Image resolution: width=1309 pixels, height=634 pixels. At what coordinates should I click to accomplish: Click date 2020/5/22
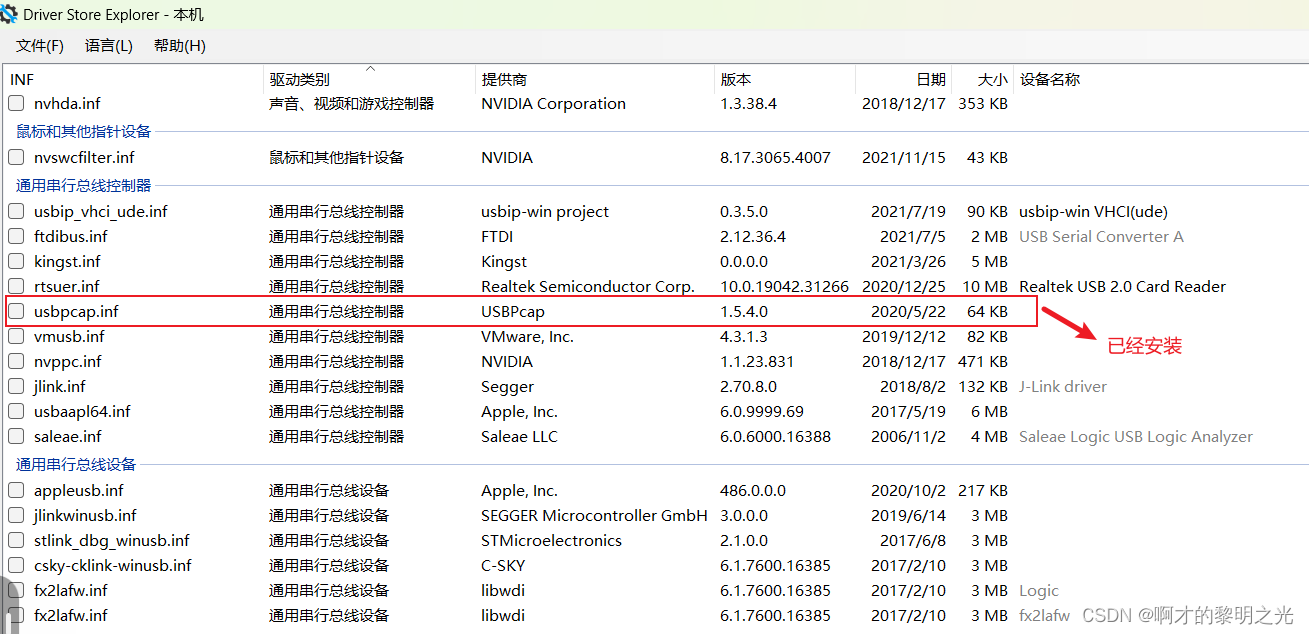908,311
